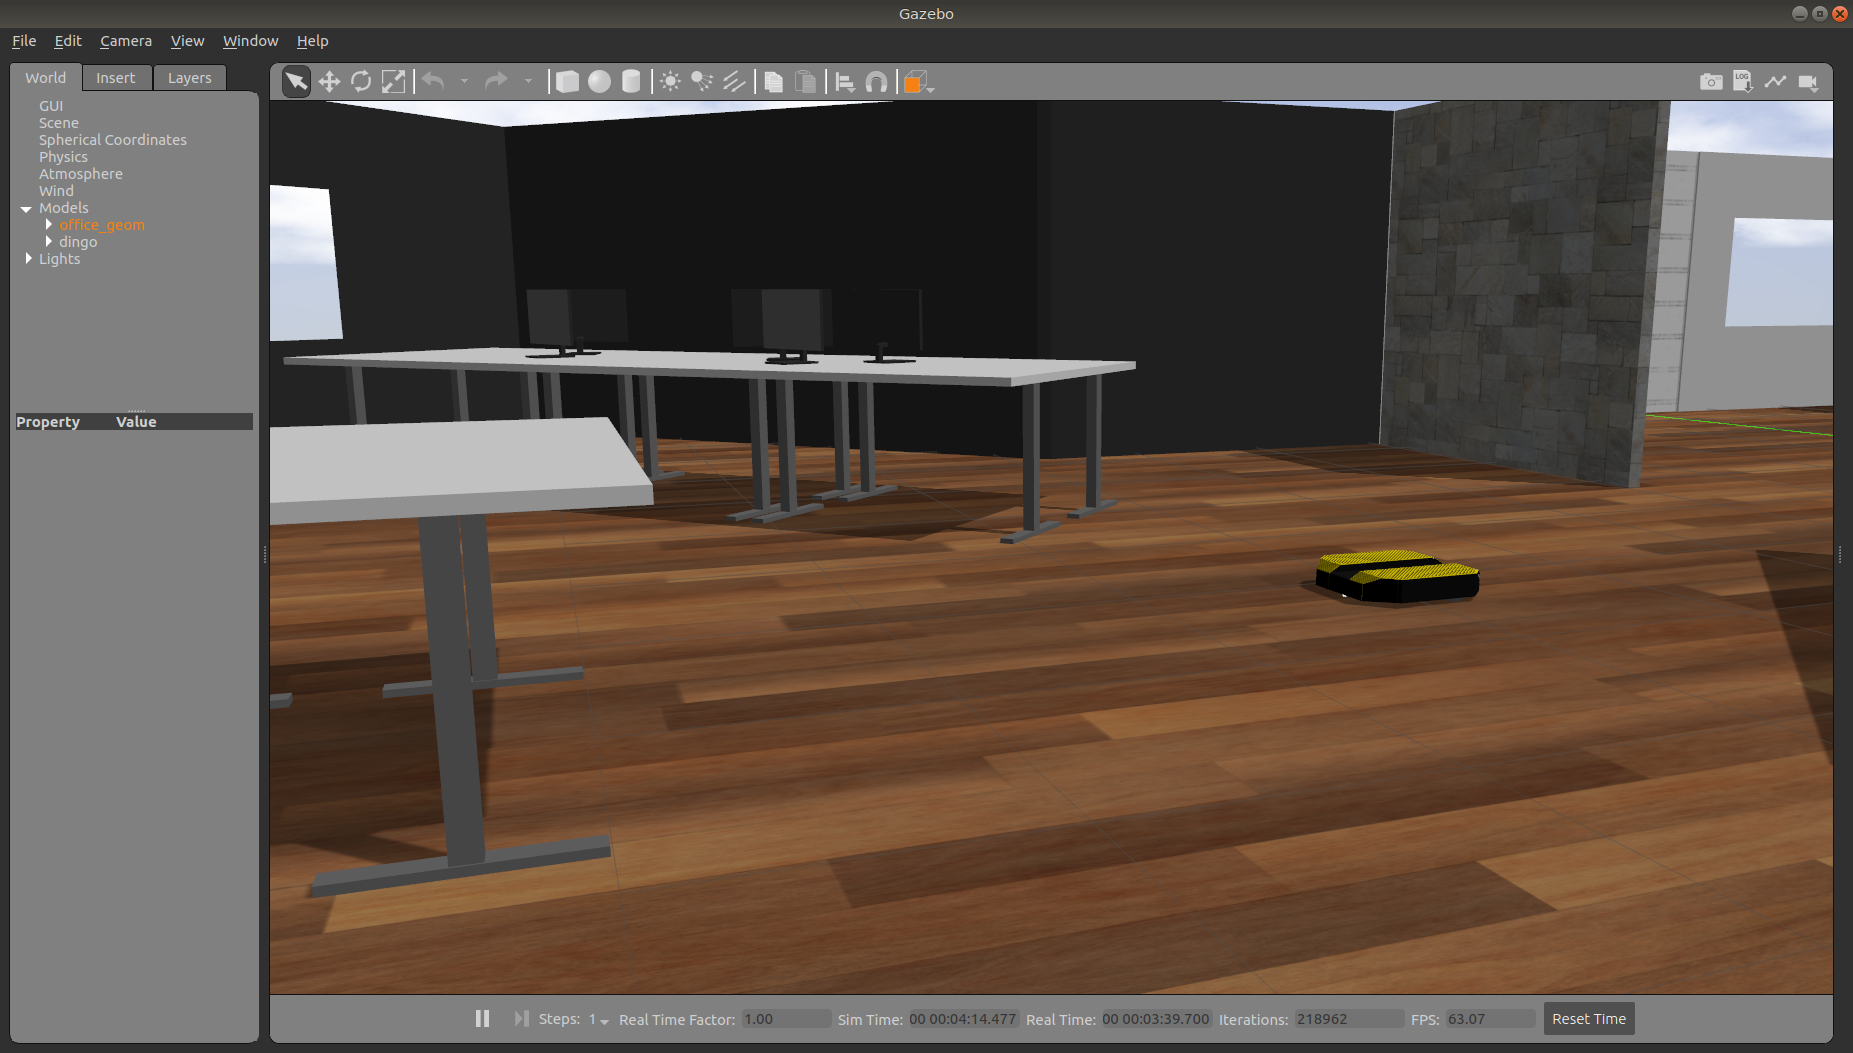Add a point light
1853x1053 pixels.
point(670,82)
